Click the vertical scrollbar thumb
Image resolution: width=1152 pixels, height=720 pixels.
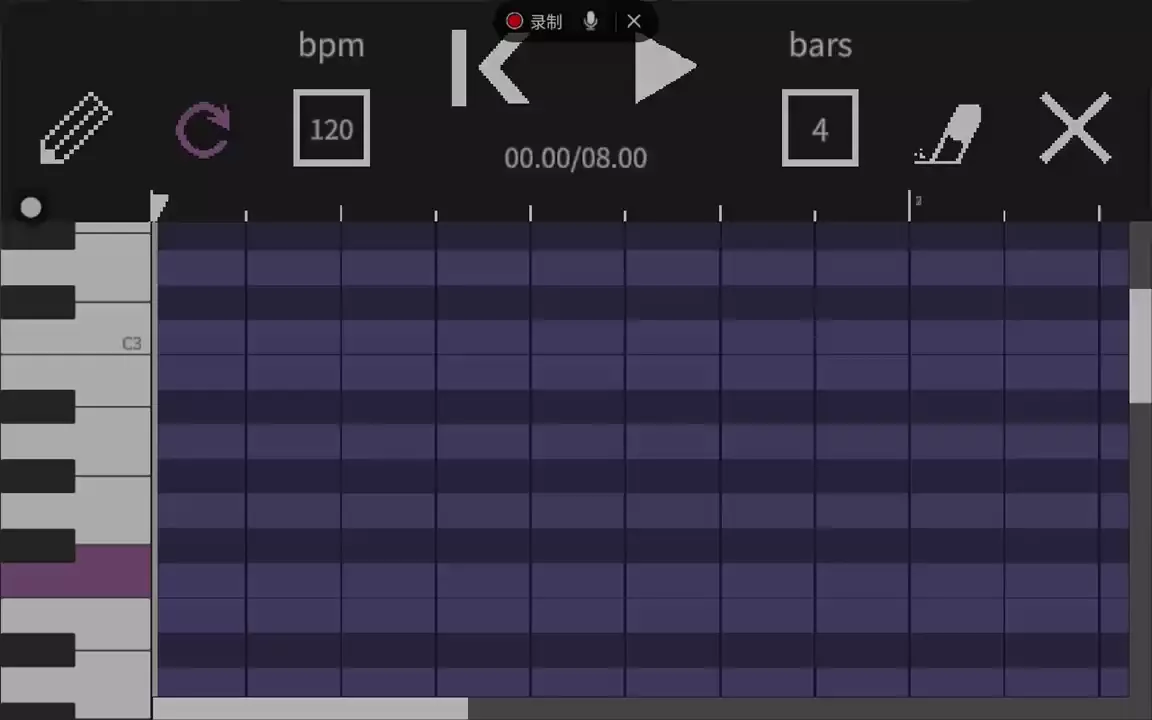tap(1140, 345)
